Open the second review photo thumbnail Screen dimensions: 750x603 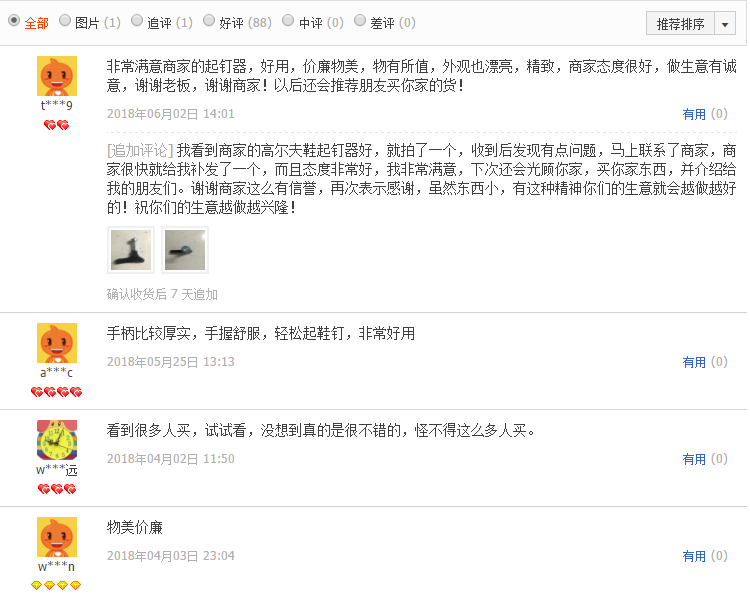(185, 250)
